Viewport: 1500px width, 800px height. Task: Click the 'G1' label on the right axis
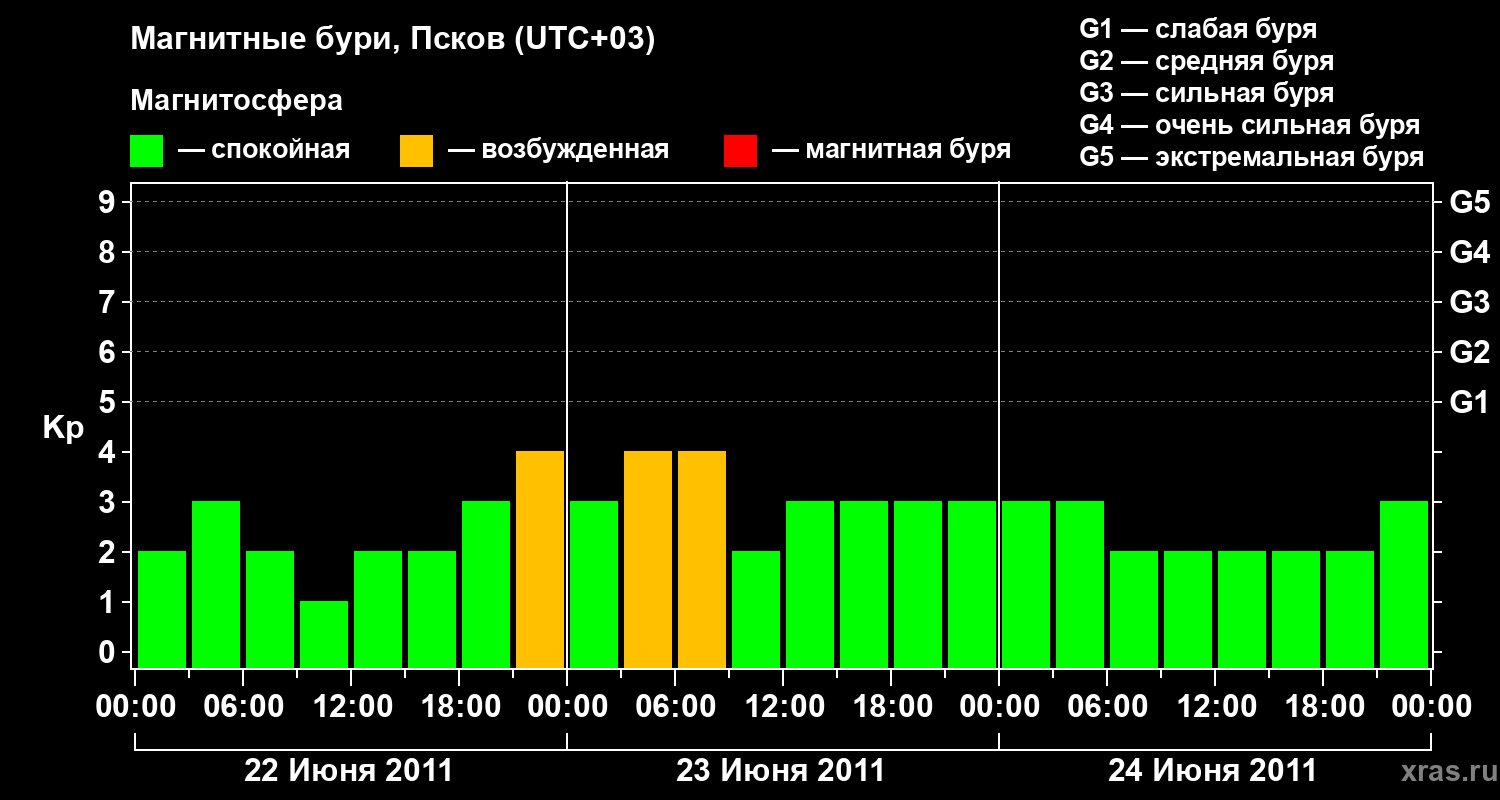1470,402
